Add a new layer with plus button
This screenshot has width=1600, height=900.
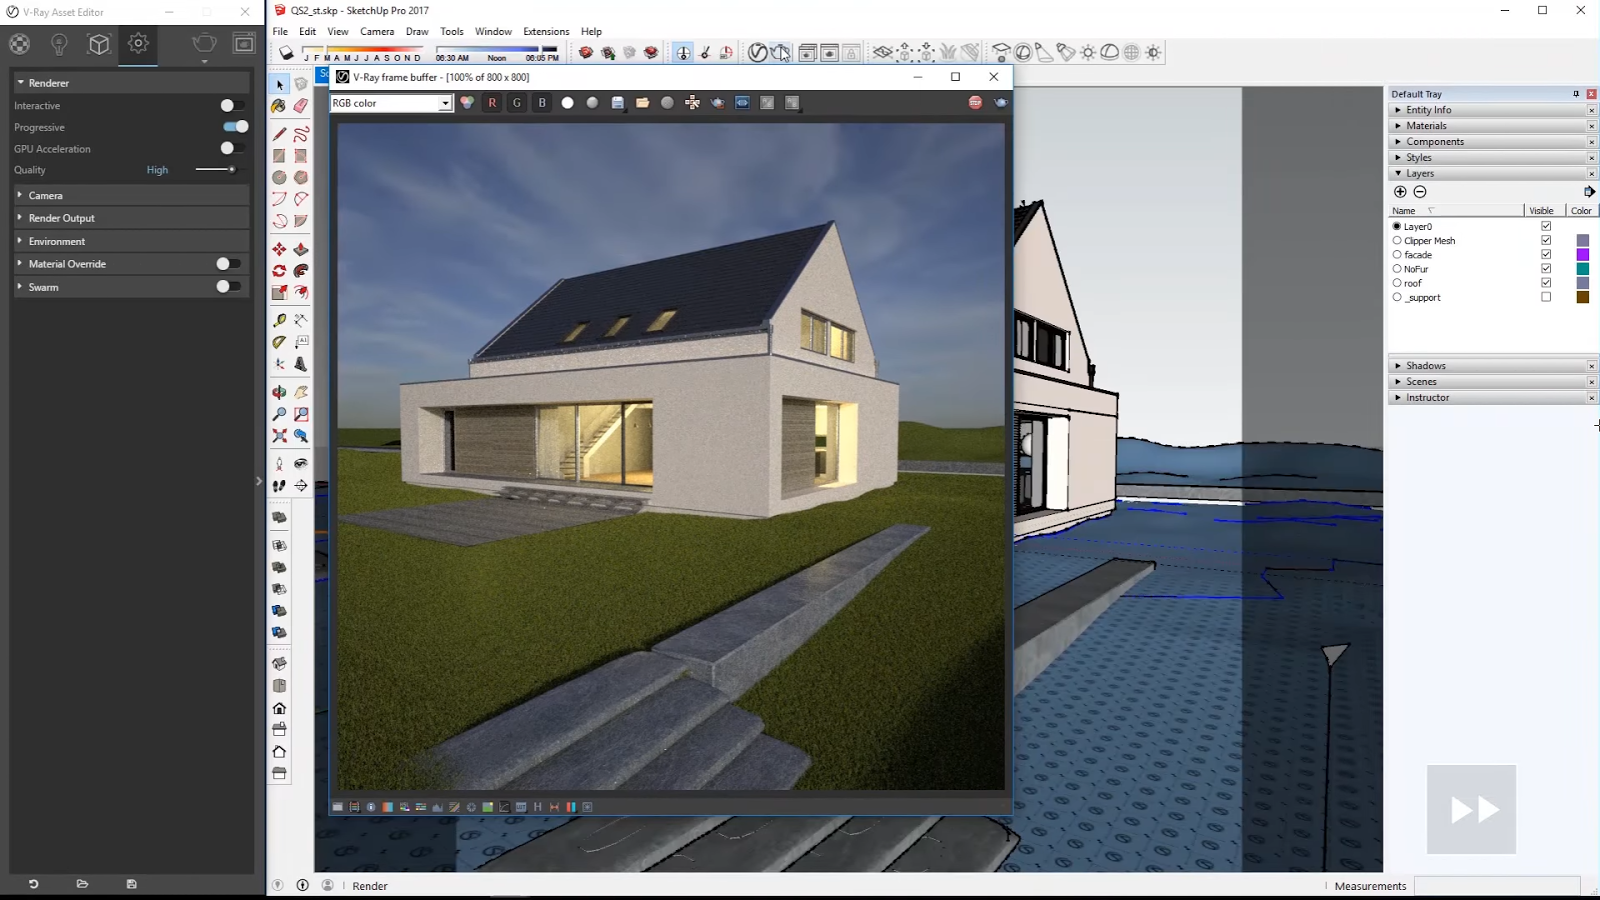(1400, 192)
